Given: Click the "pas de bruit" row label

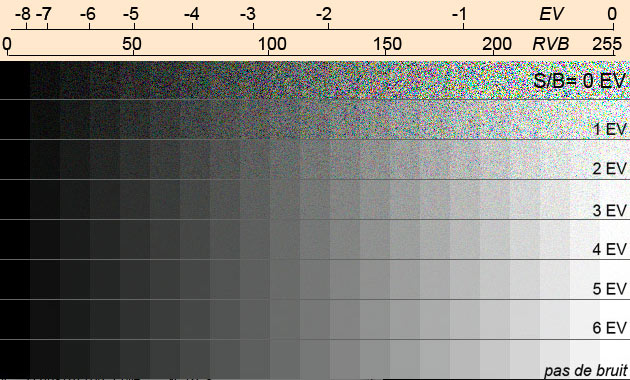Looking at the screenshot, I should coord(585,370).
